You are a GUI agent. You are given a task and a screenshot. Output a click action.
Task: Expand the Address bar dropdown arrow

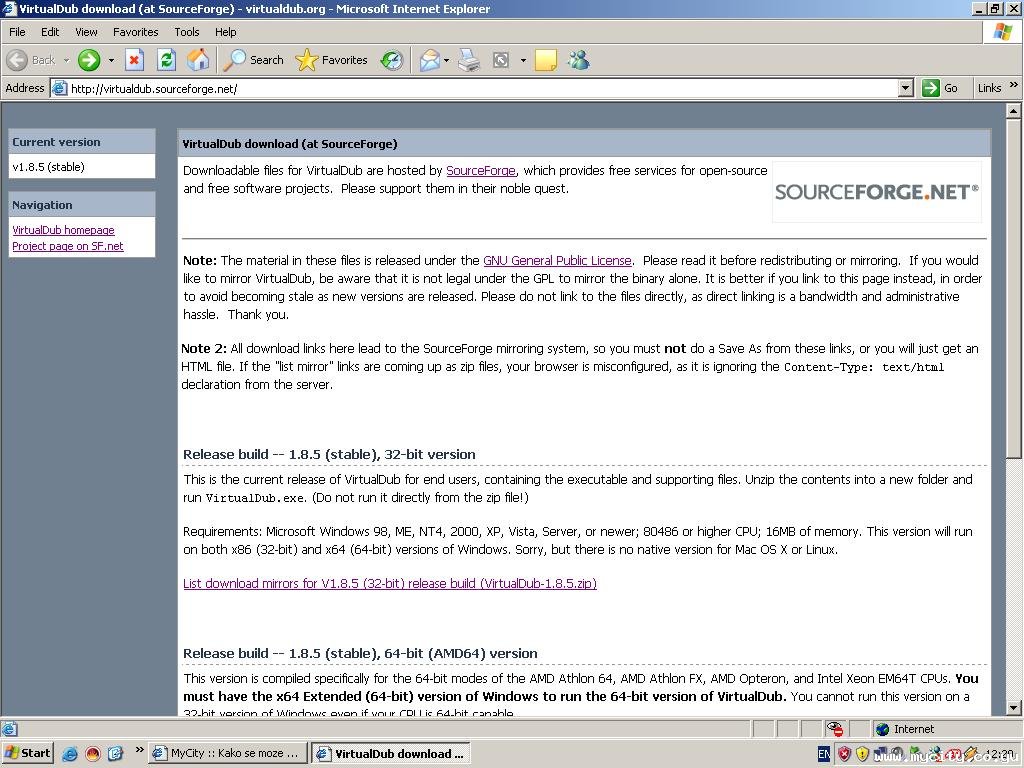(x=905, y=88)
